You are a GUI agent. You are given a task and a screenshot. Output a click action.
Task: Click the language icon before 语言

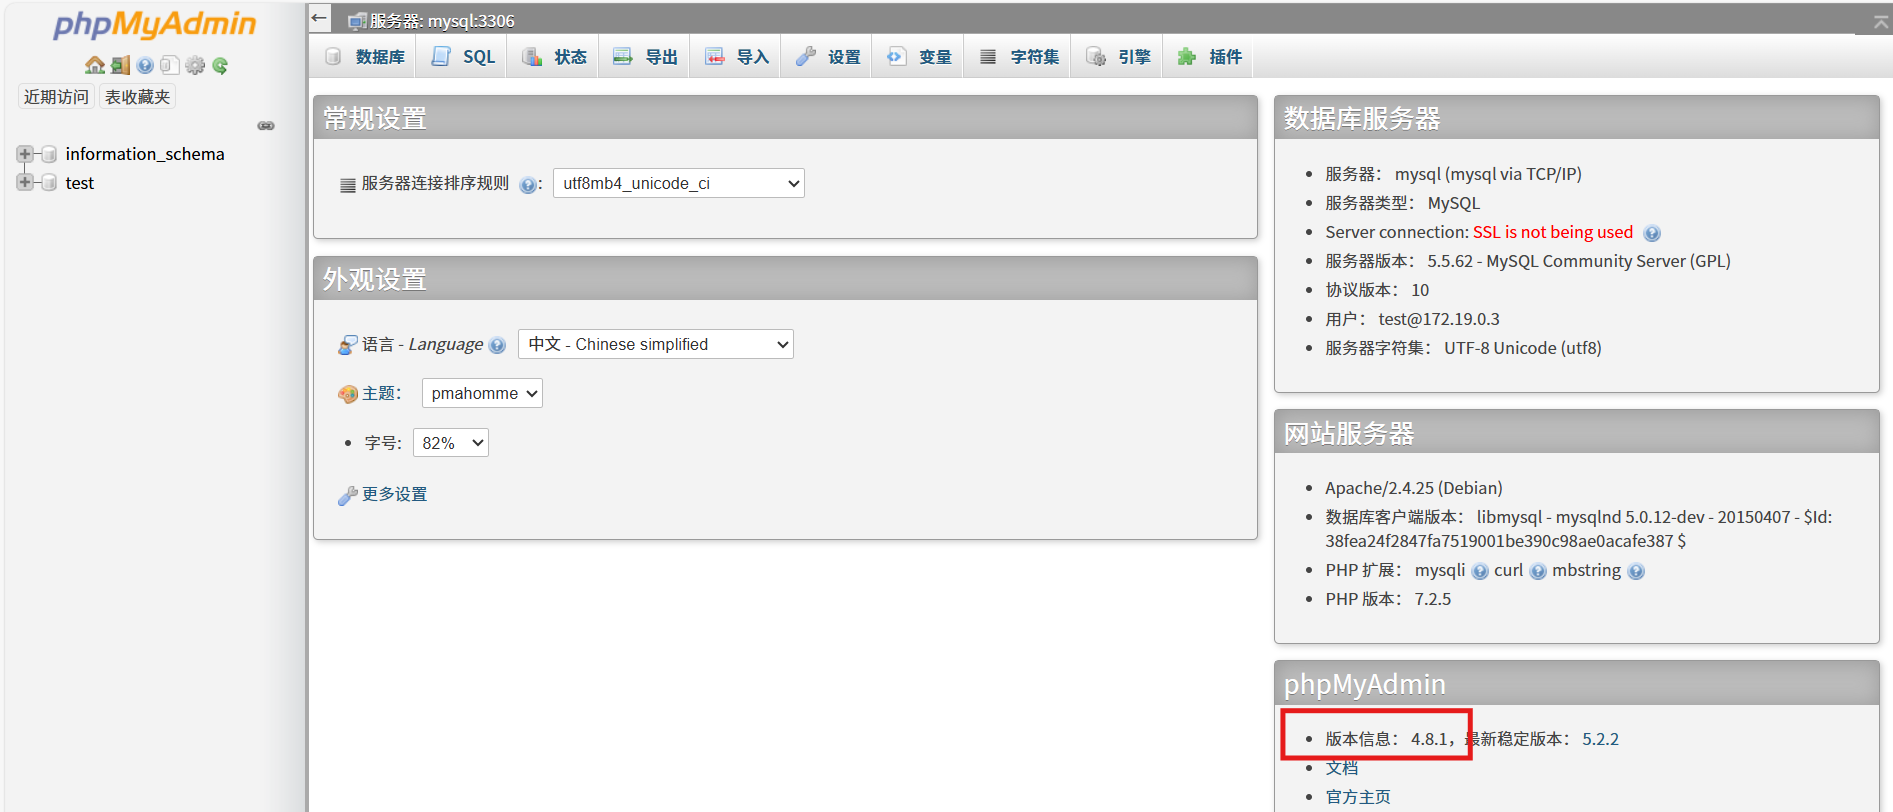[348, 345]
